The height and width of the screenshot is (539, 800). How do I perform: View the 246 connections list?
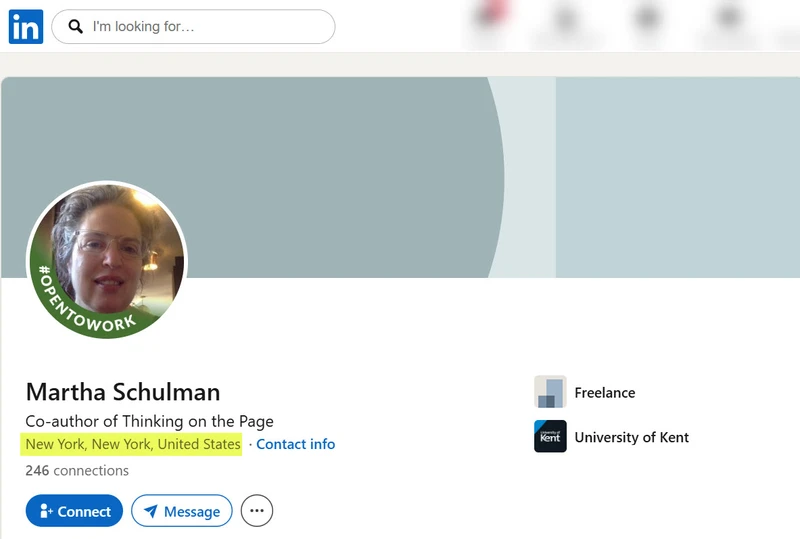click(77, 470)
